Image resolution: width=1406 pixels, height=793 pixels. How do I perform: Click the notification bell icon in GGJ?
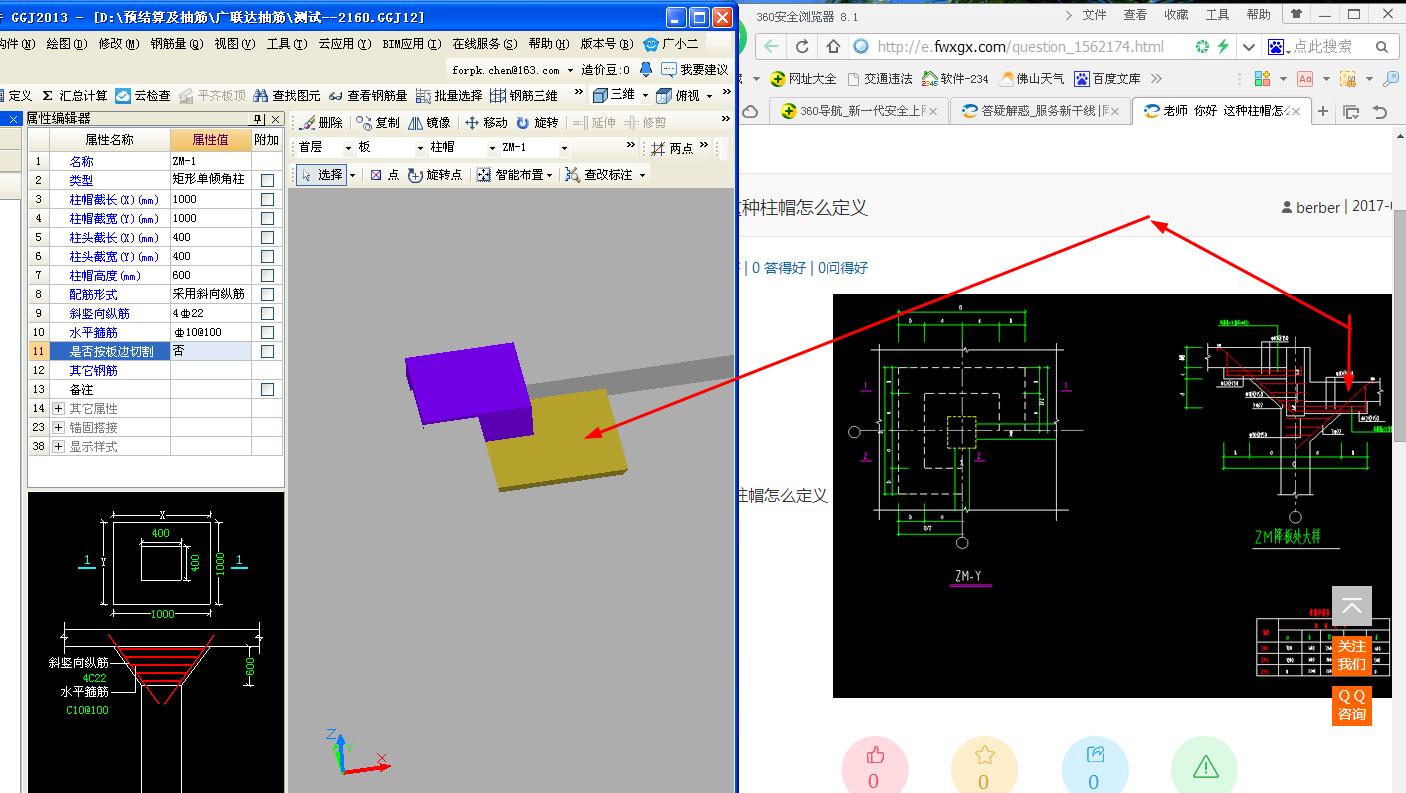[646, 69]
